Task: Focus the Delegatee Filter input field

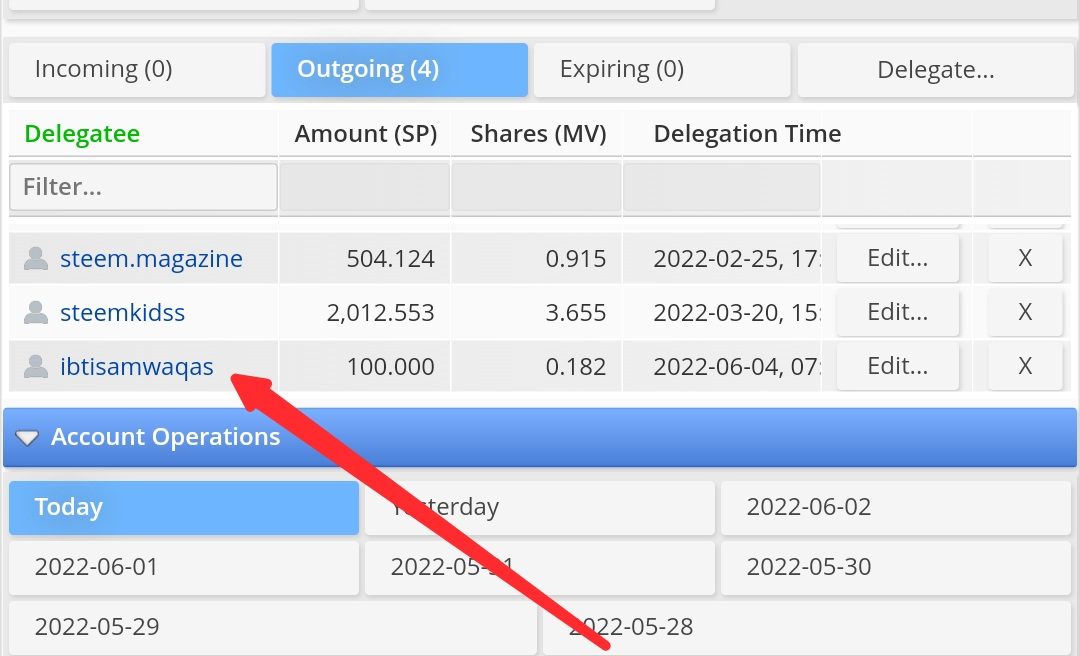Action: tap(143, 187)
